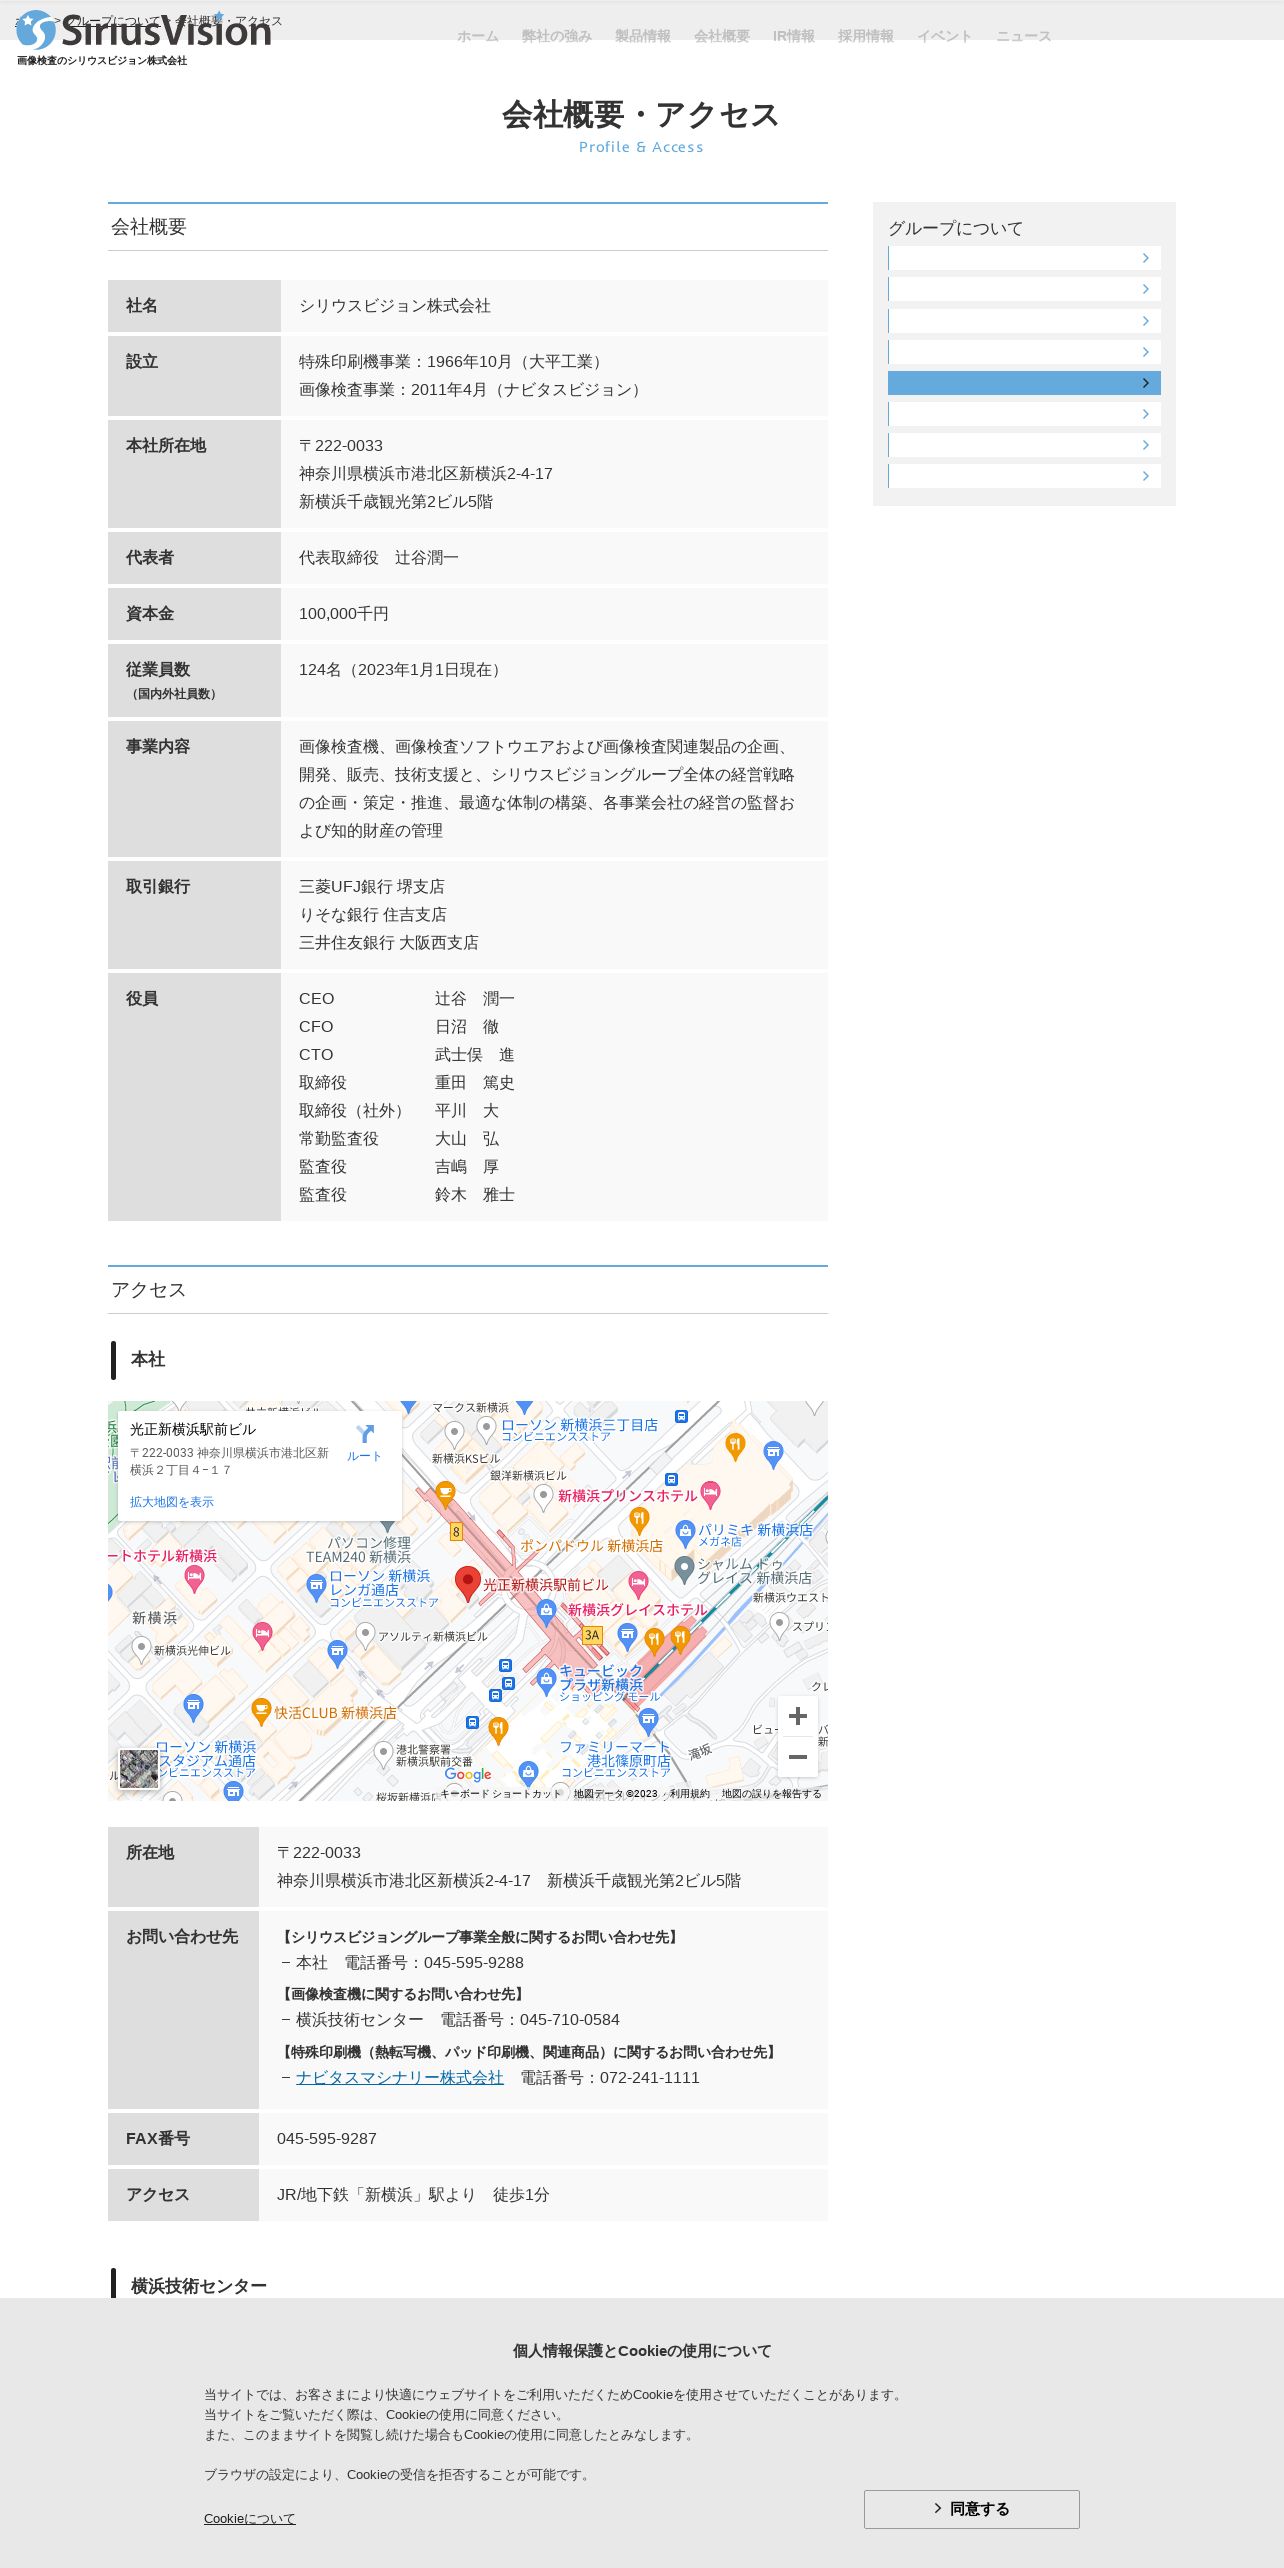Click 光正新横浜駅前ビル title in map card
1284x2568 pixels.
pyautogui.click(x=193, y=1429)
